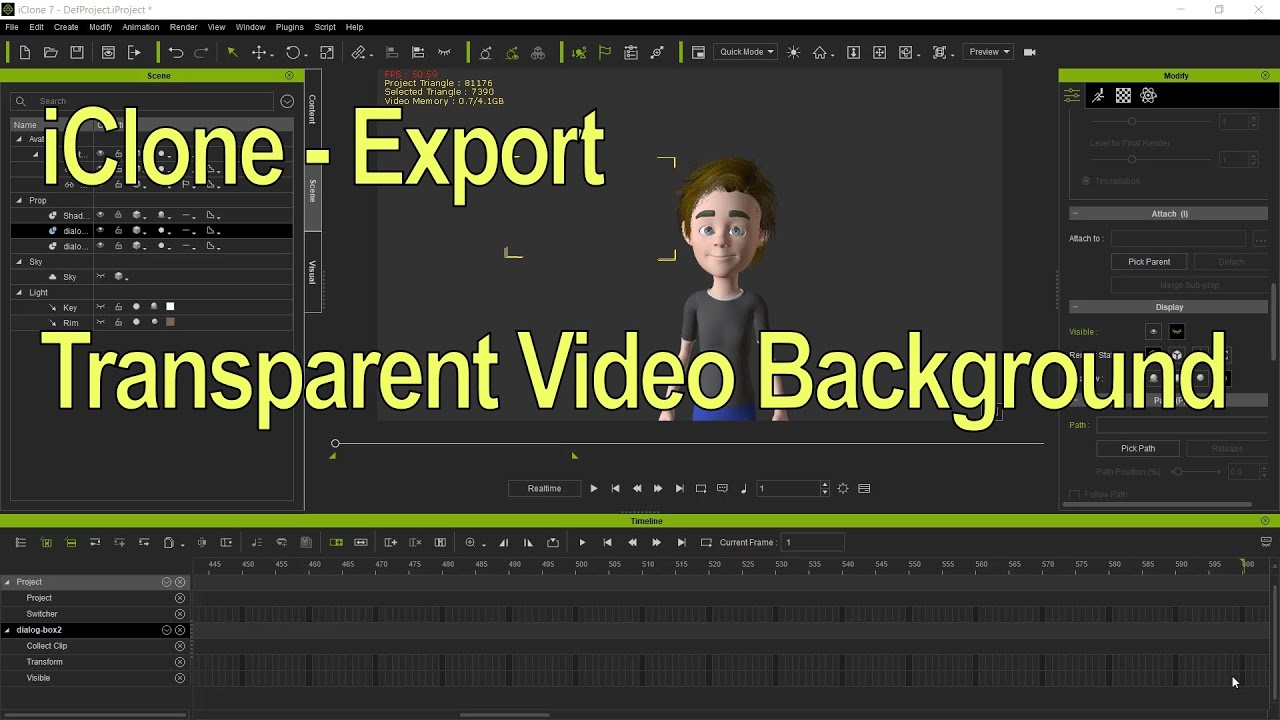Enable the Follow Path checkbox
Viewport: 1280px width, 720px height.
coord(1075,494)
